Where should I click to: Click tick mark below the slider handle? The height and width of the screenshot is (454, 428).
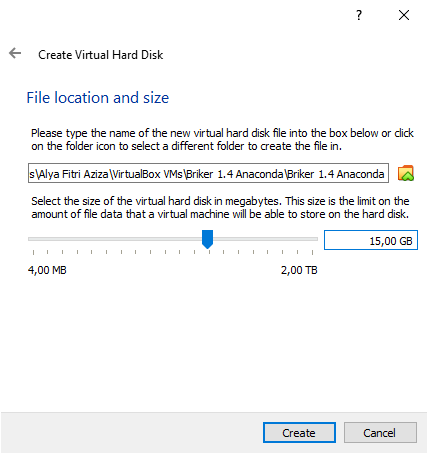[x=209, y=252]
